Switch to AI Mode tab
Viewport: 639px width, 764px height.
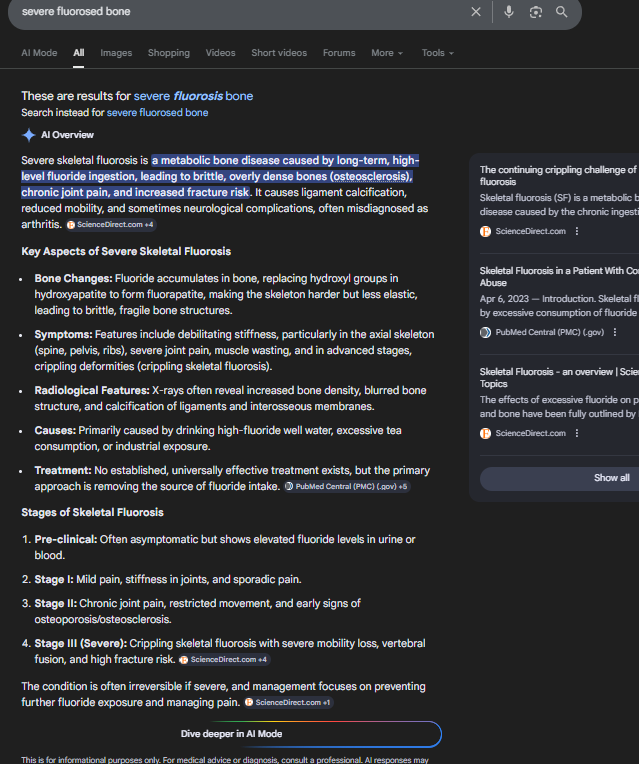[x=39, y=53]
